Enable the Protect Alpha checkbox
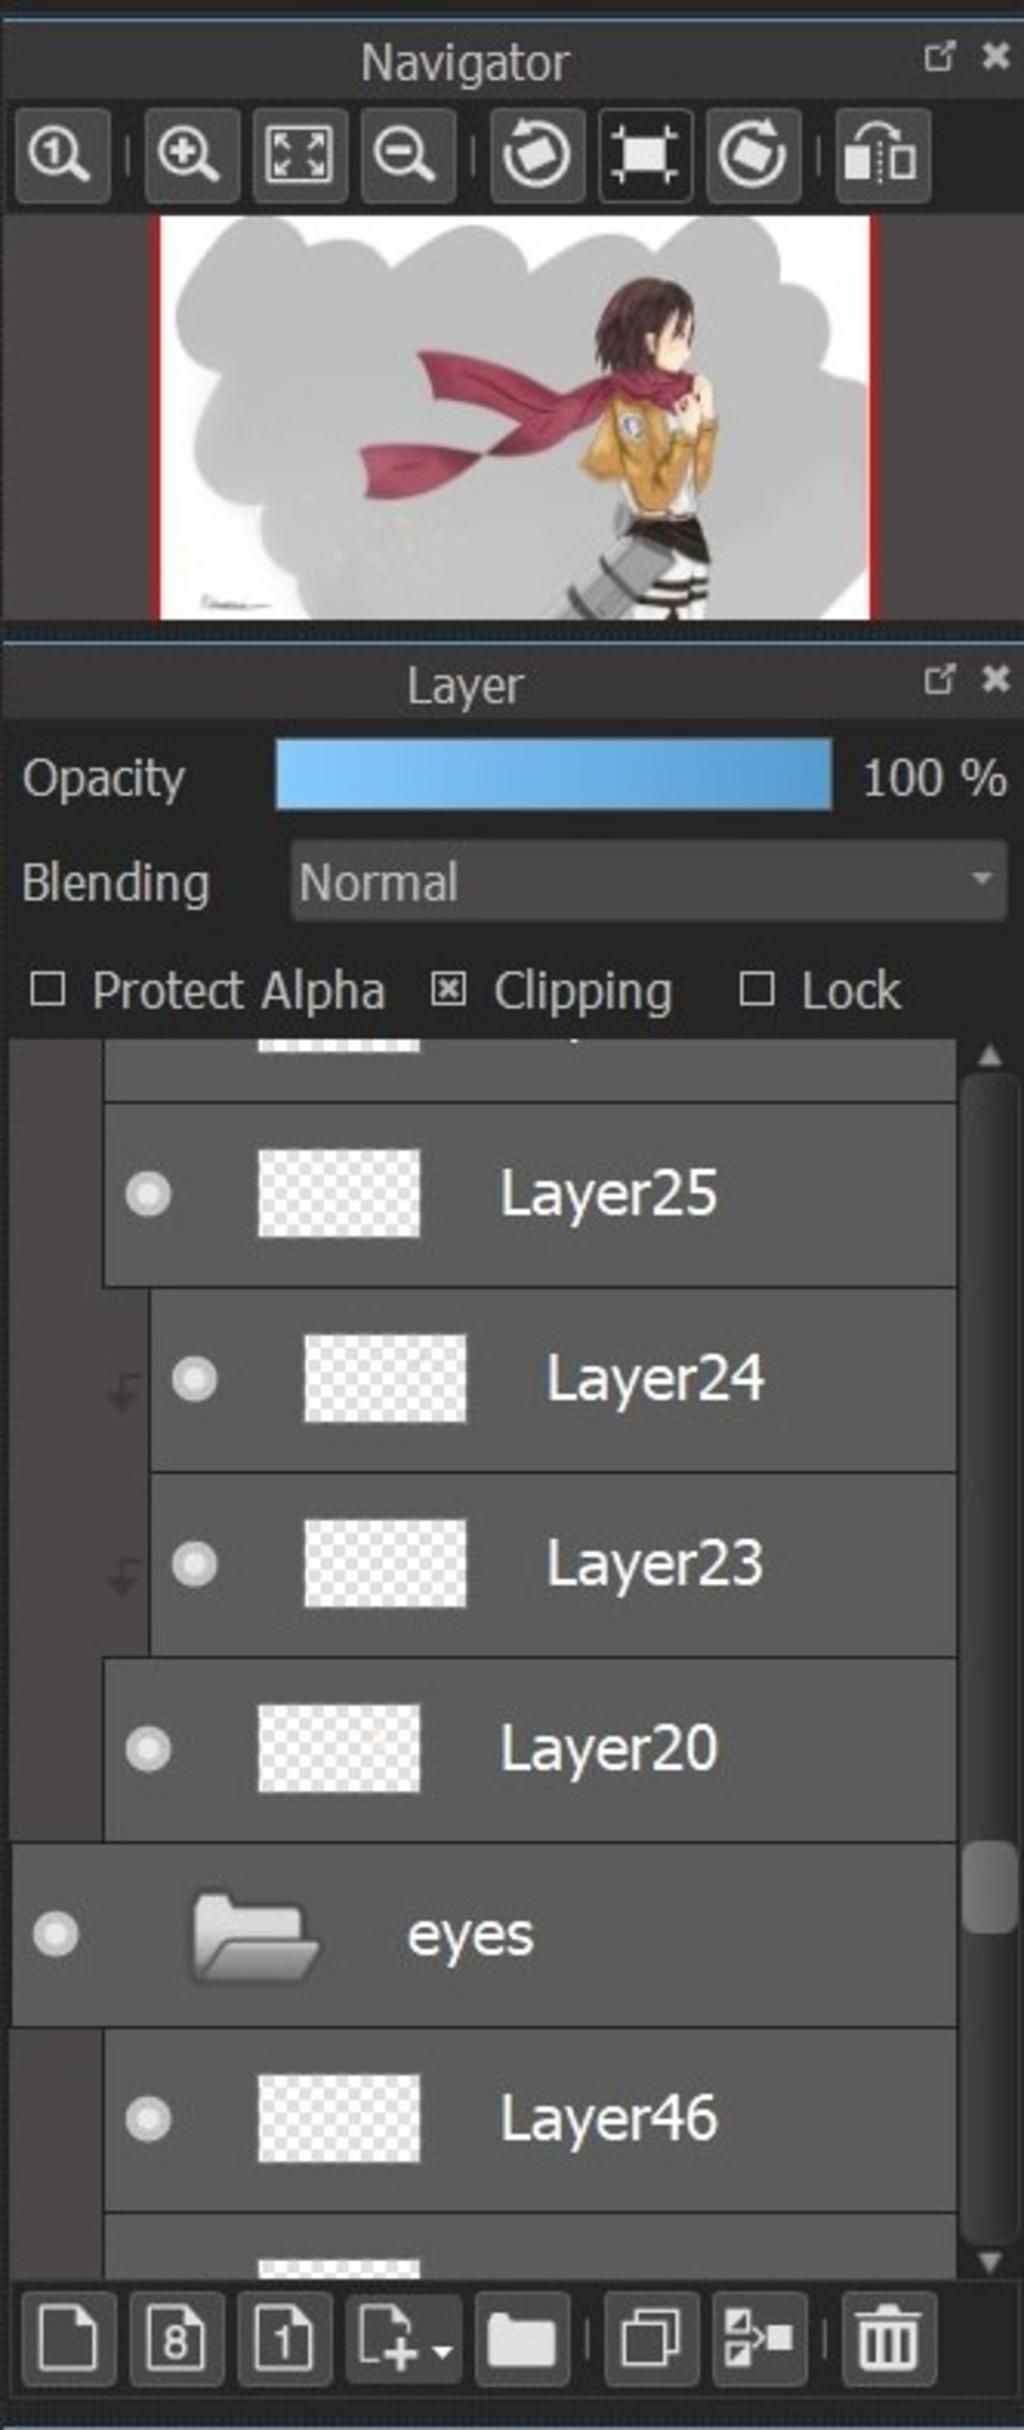 point(48,990)
